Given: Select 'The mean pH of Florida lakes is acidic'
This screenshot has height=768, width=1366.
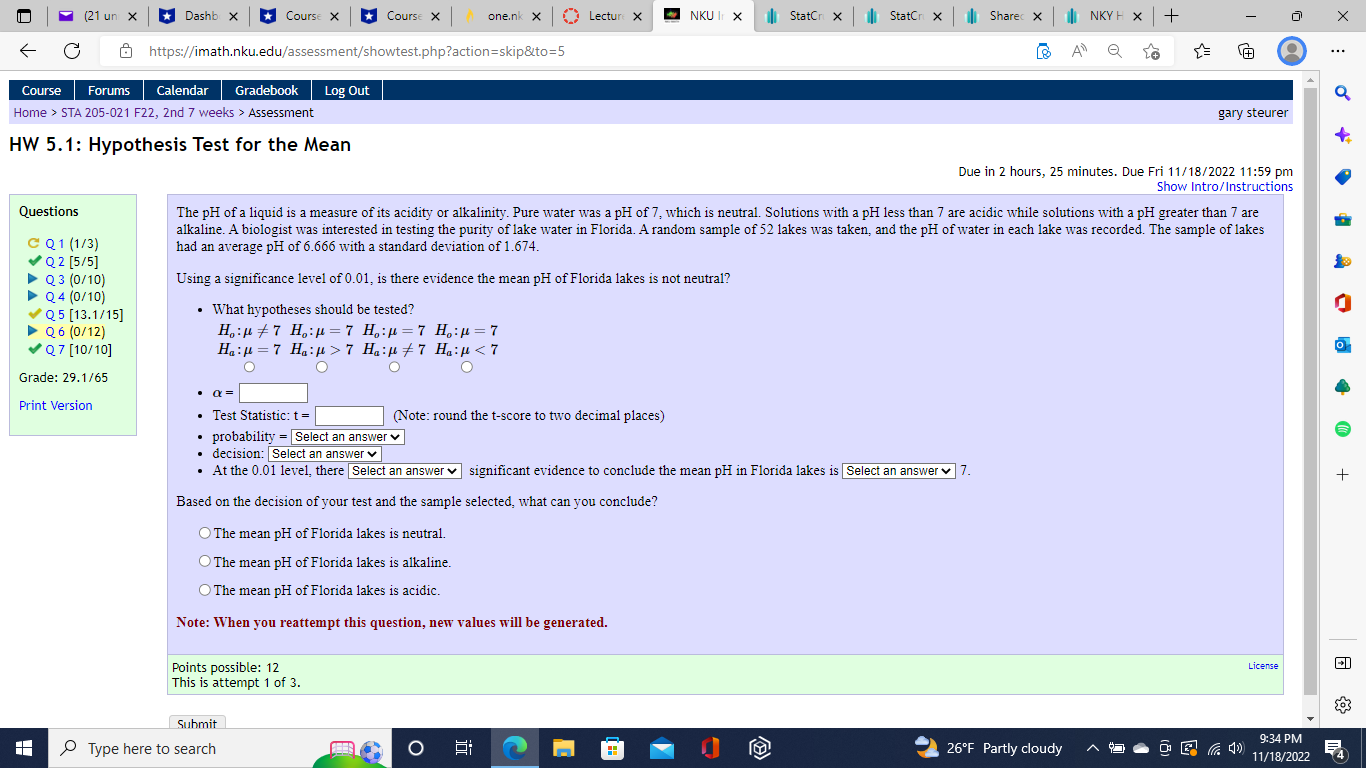Looking at the screenshot, I should pyautogui.click(x=204, y=590).
